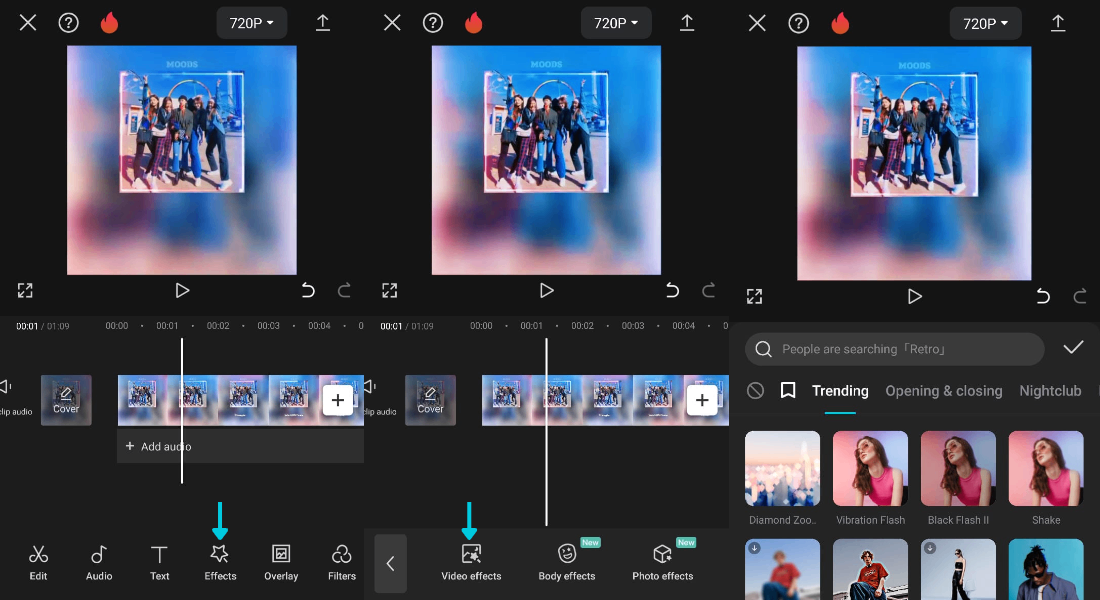Open 720P resolution dropdown in right panel

click(986, 23)
